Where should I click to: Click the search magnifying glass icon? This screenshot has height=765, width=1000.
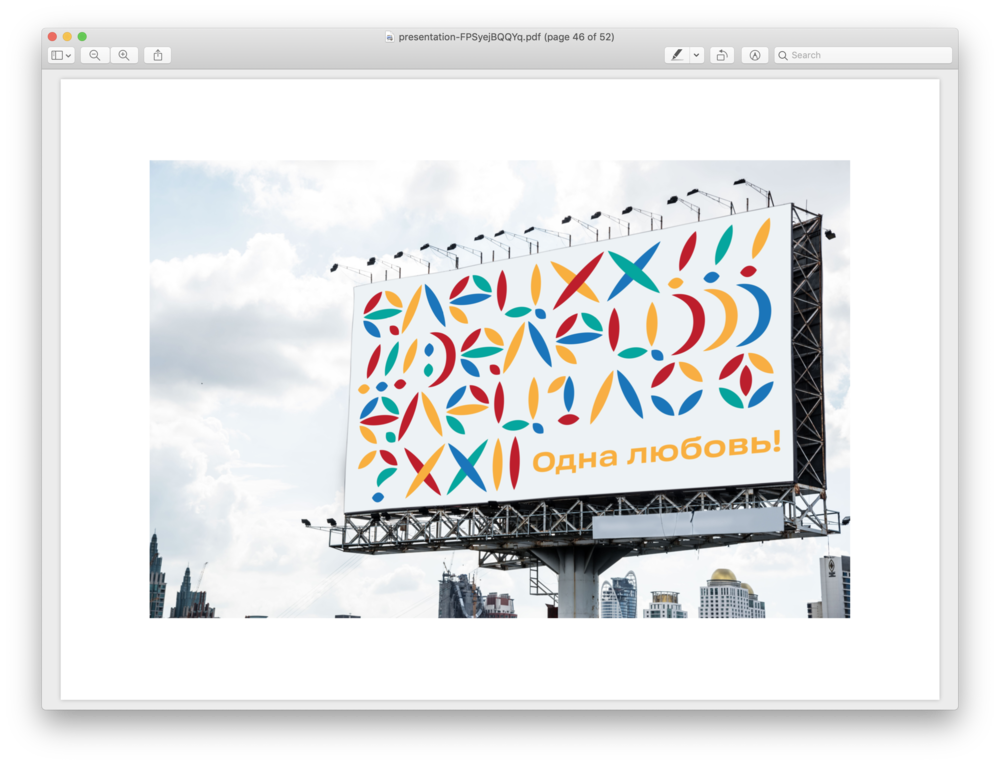[x=783, y=55]
